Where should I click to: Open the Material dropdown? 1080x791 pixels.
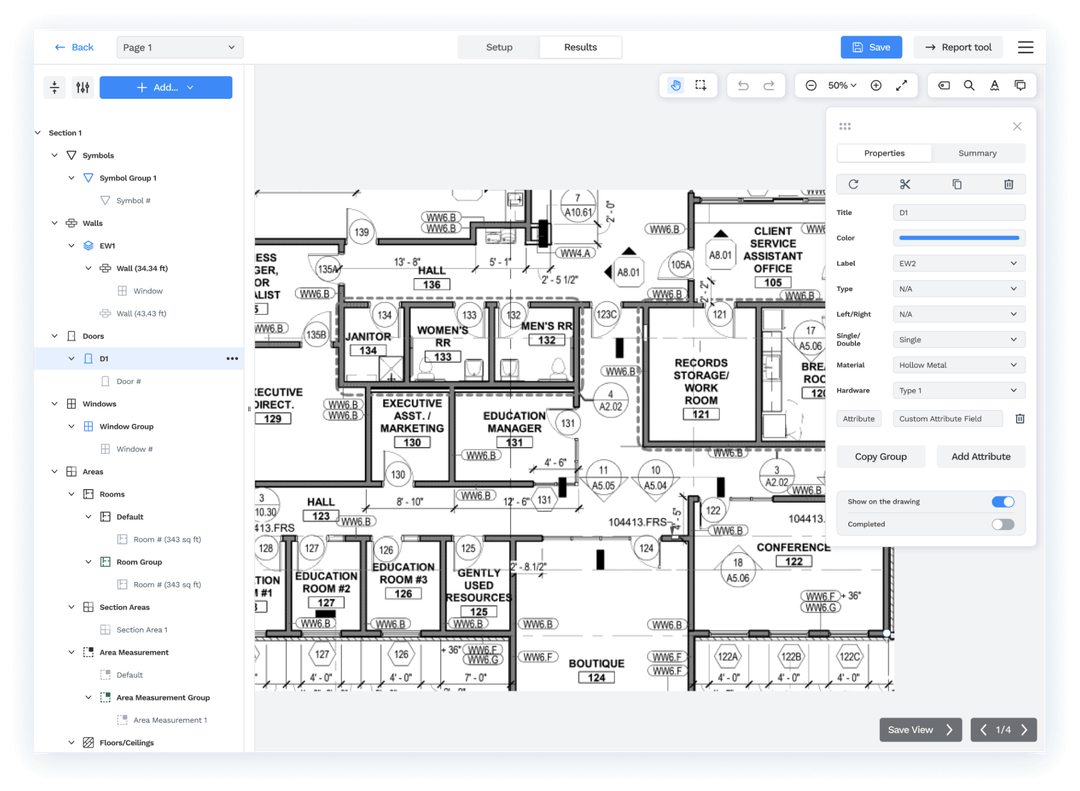point(958,365)
